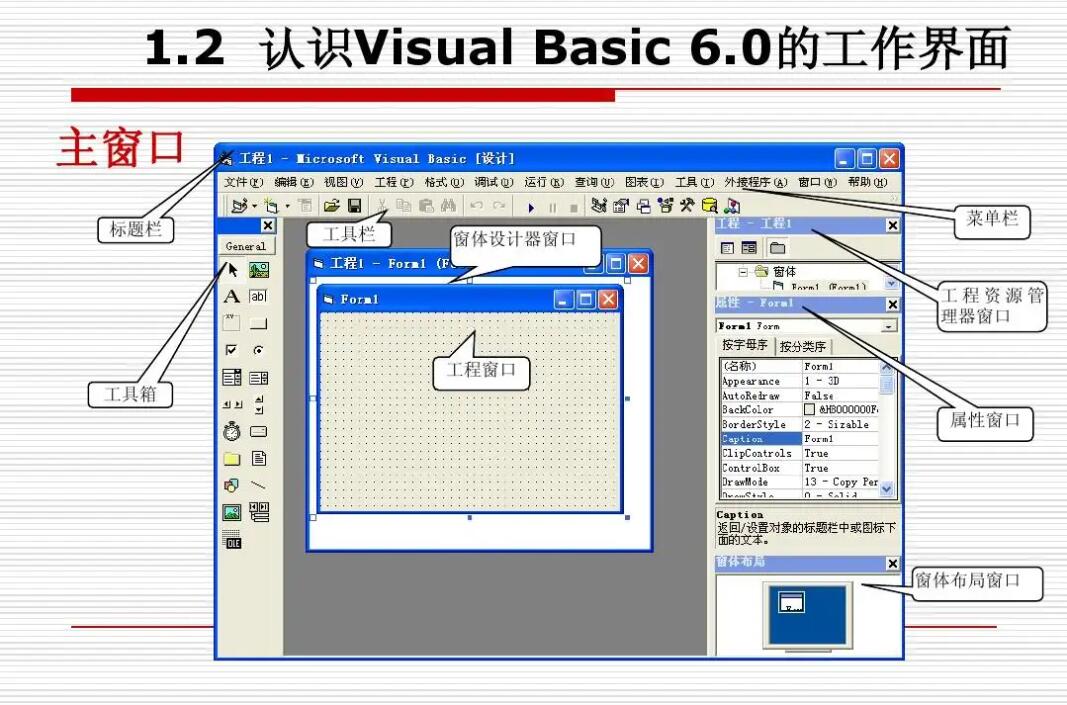
Task: Select the Pointer tool in the toolbox
Action: (231, 267)
